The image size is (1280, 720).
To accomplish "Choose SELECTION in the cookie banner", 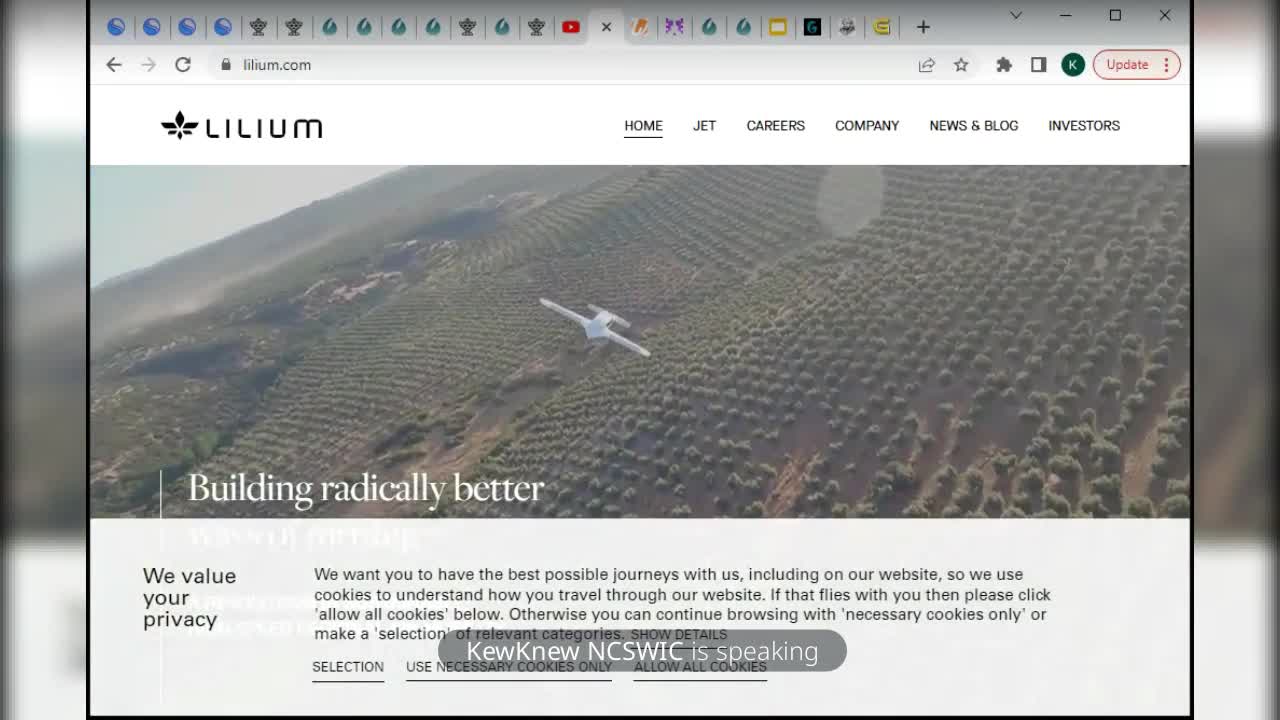I will [348, 667].
